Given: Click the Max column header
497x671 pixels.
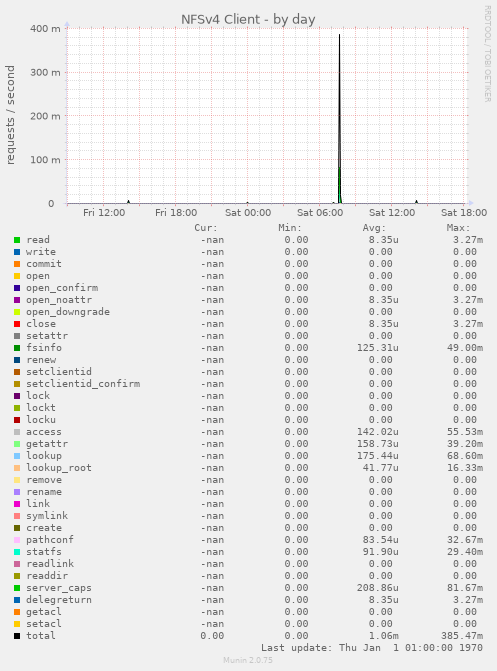Looking at the screenshot, I should coord(458,228).
